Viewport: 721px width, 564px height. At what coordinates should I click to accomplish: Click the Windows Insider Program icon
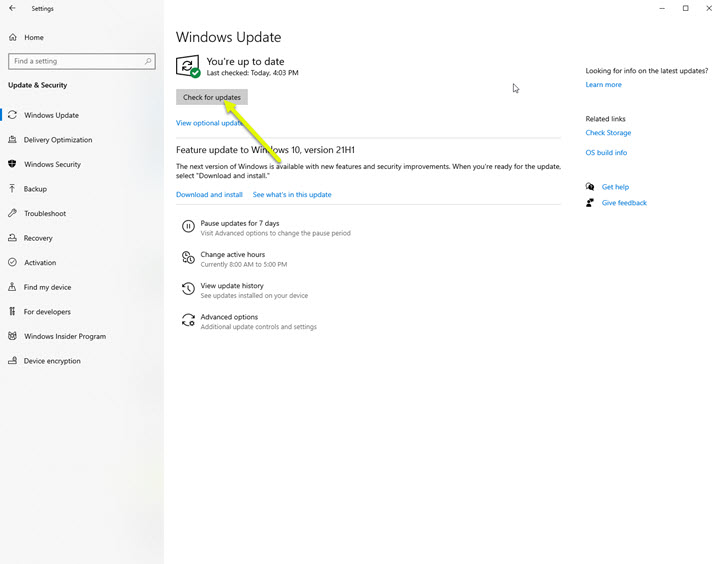pos(12,336)
